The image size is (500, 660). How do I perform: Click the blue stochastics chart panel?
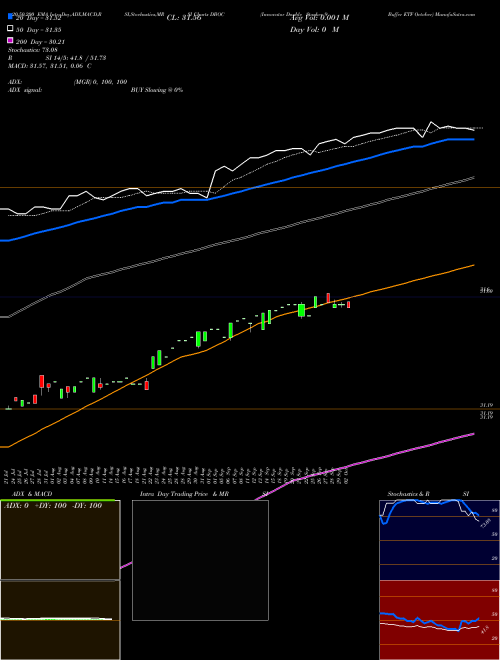tap(439, 540)
